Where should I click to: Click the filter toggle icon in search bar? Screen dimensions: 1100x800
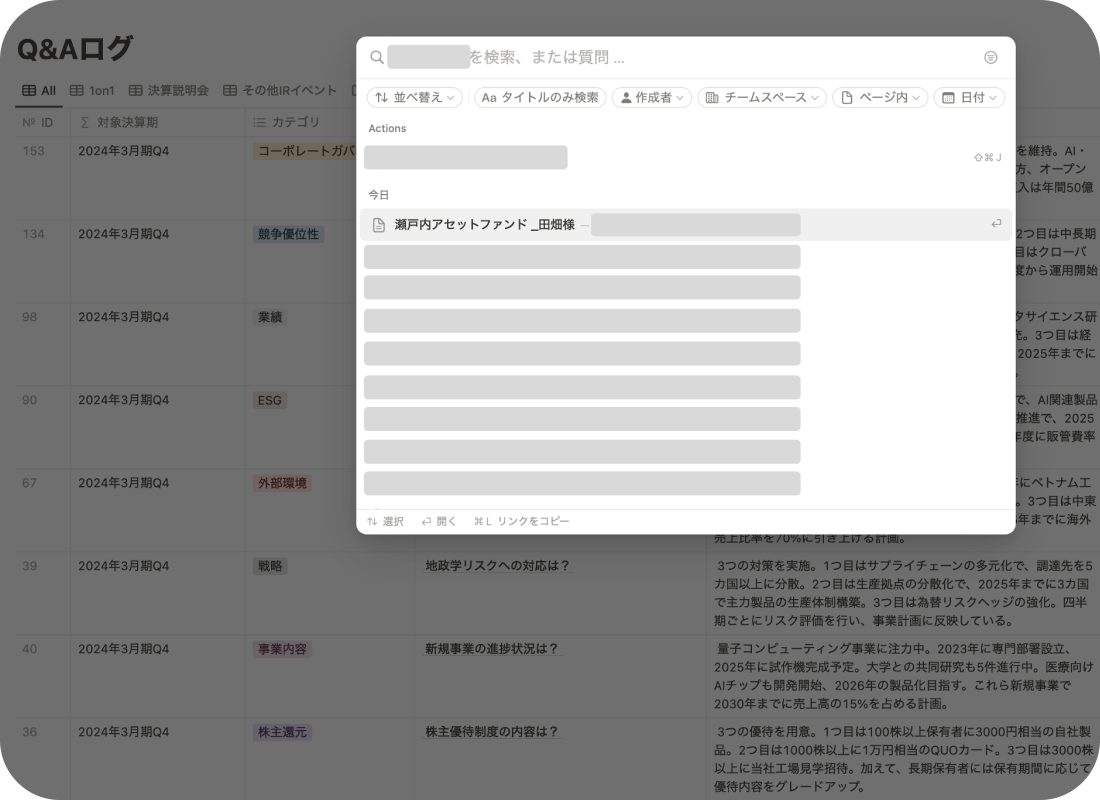990,58
